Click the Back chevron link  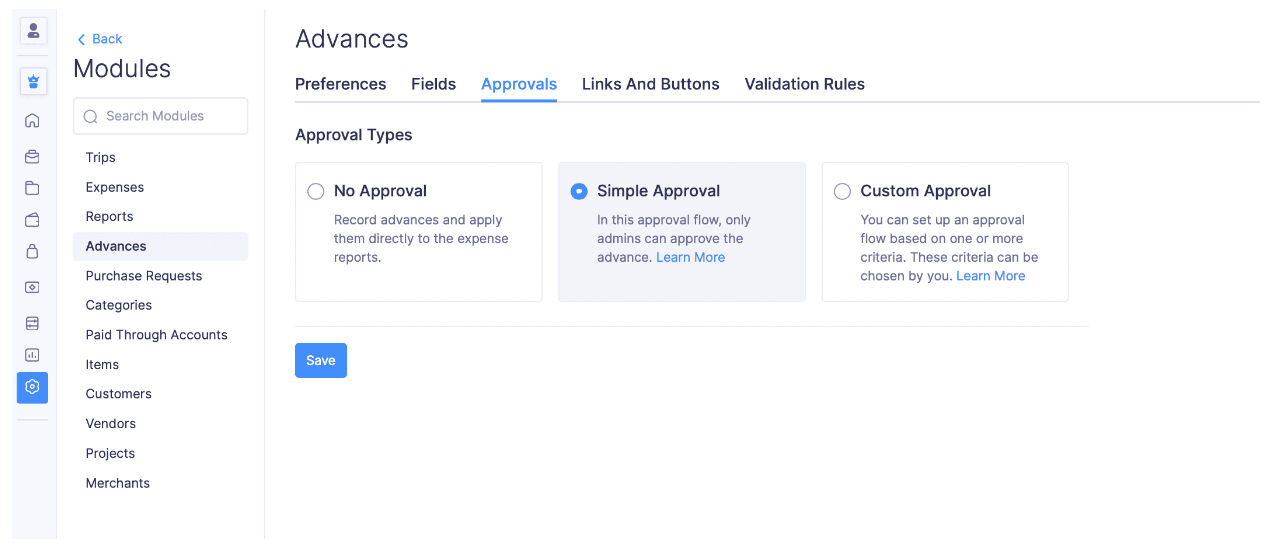click(99, 39)
